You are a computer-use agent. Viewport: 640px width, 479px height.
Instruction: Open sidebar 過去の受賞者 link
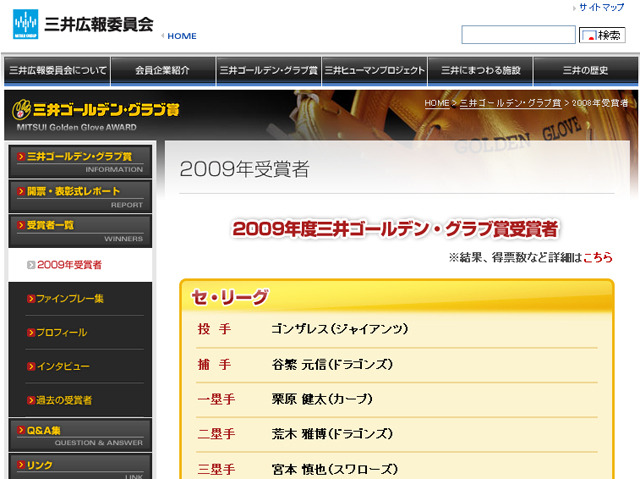click(x=64, y=400)
